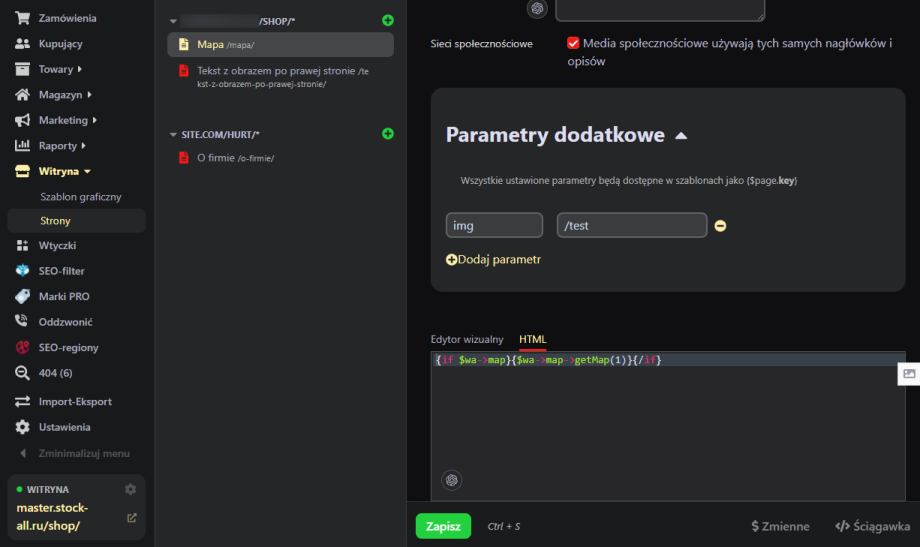Open master.stock-all.ru/shop/ storefront link
This screenshot has width=920, height=547.
[x=52, y=516]
